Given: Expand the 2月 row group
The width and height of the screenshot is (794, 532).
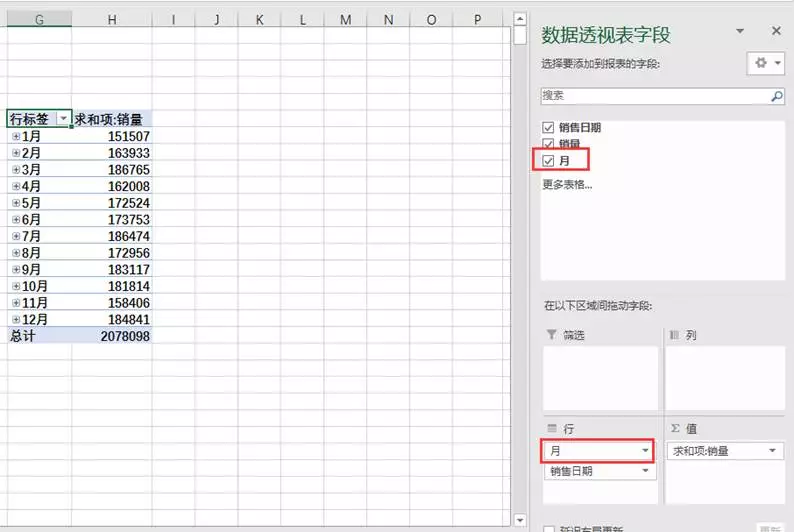Looking at the screenshot, I should pos(16,153).
